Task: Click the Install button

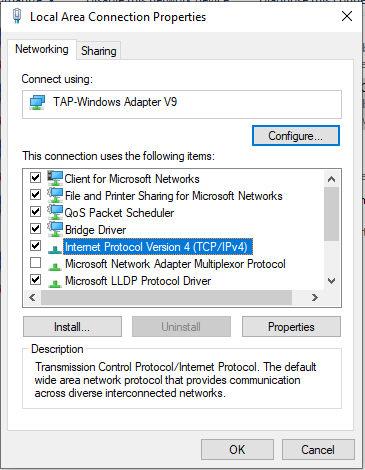Action: [x=72, y=327]
